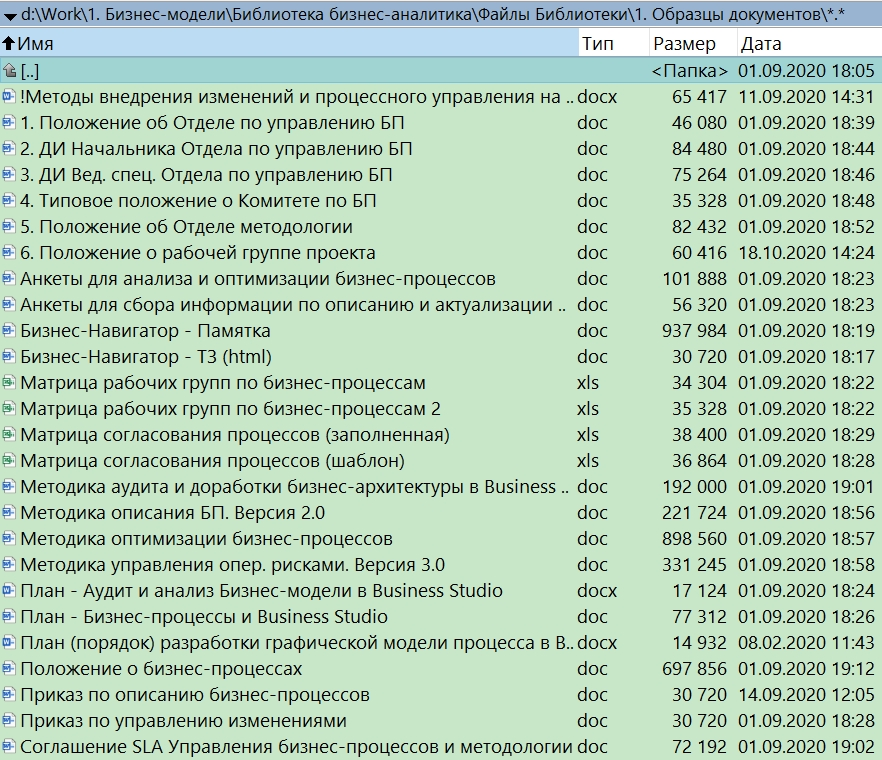
Task: Click the parent folder [..] up icon
Action: (x=9, y=70)
